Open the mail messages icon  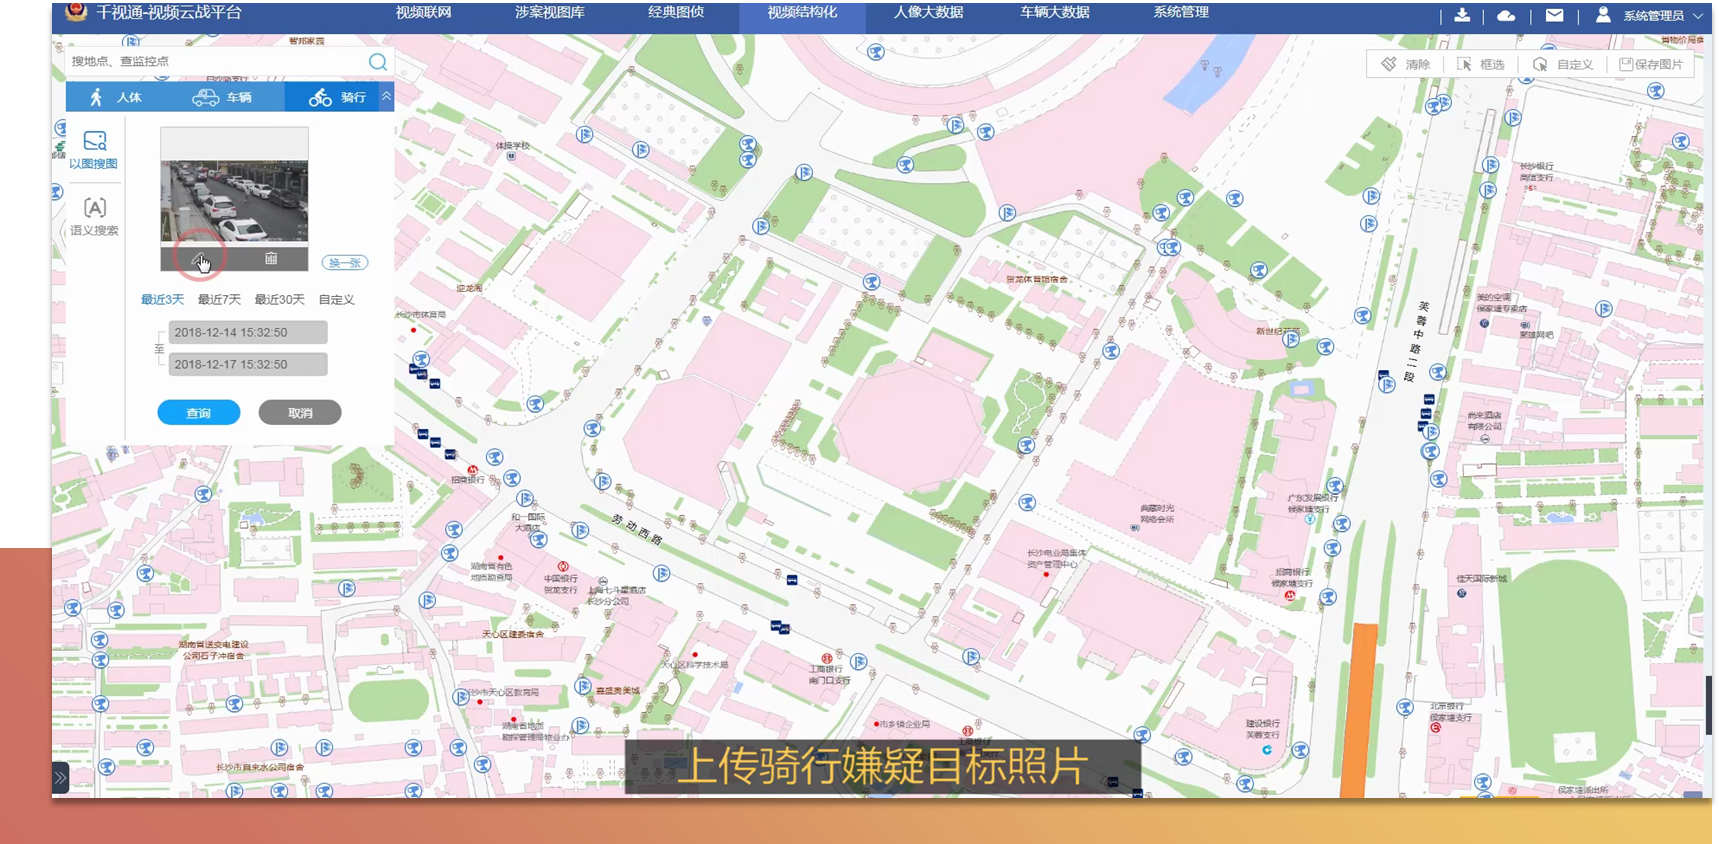coord(1554,15)
